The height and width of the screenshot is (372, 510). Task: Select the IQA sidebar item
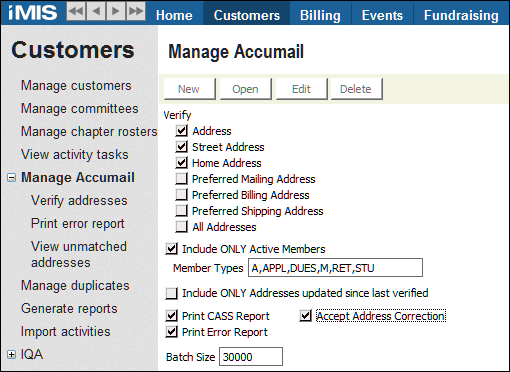pyautogui.click(x=32, y=354)
